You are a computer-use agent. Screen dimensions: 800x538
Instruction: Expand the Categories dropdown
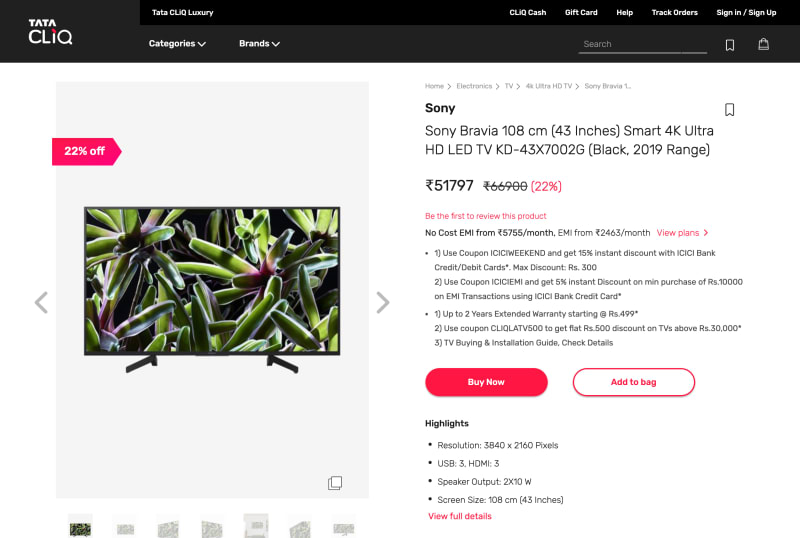tap(177, 44)
